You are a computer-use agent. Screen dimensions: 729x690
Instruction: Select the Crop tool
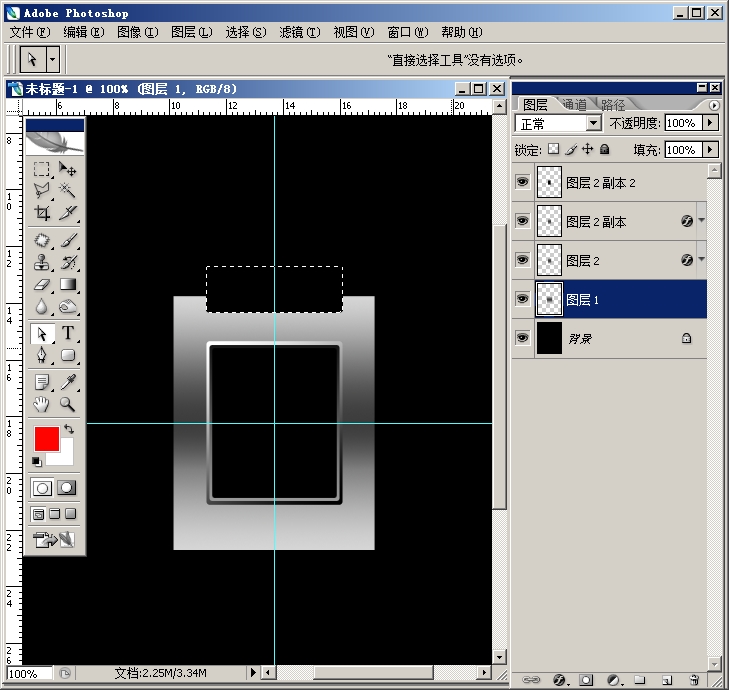click(41, 213)
